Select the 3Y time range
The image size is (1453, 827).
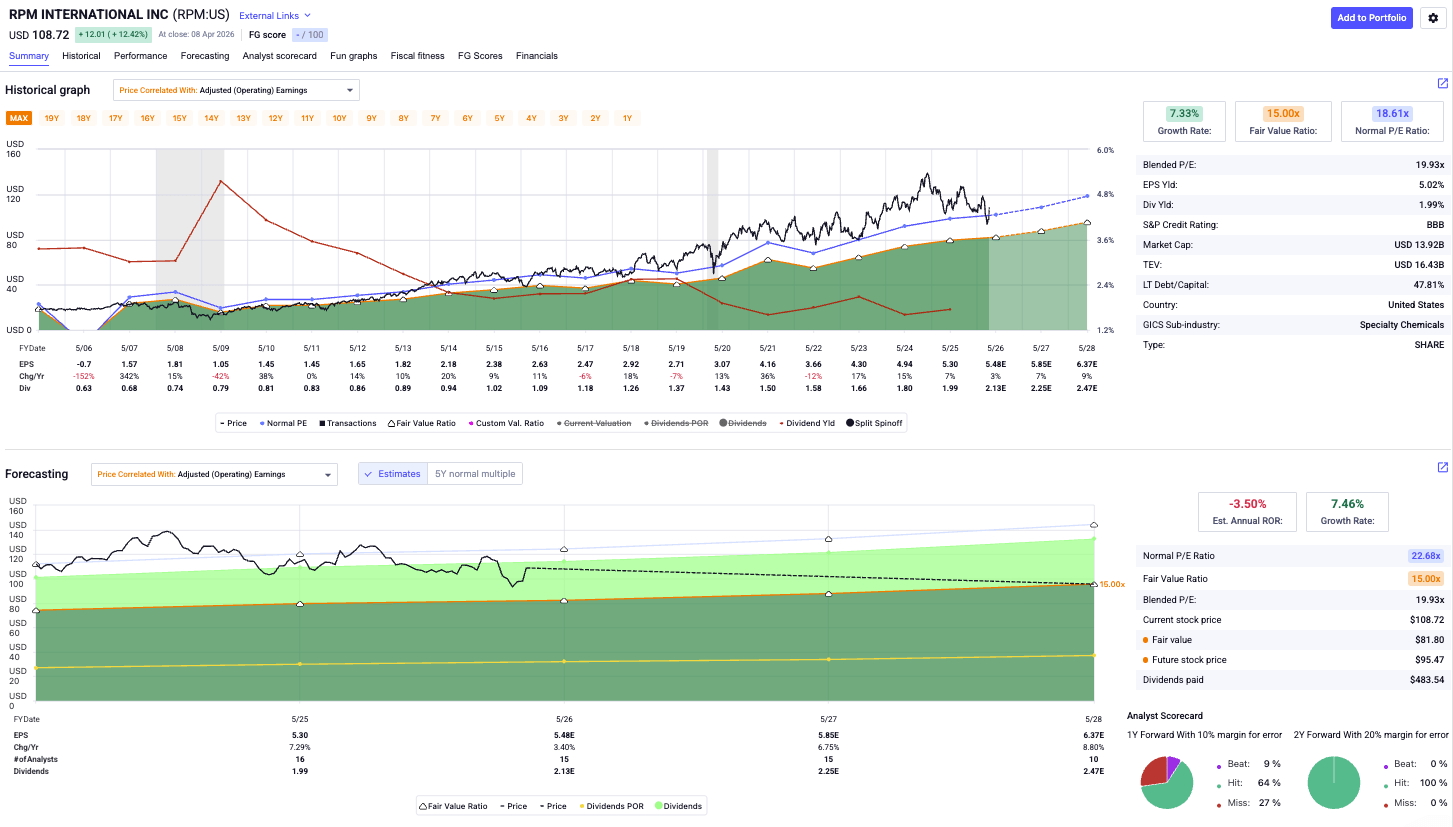coord(563,119)
